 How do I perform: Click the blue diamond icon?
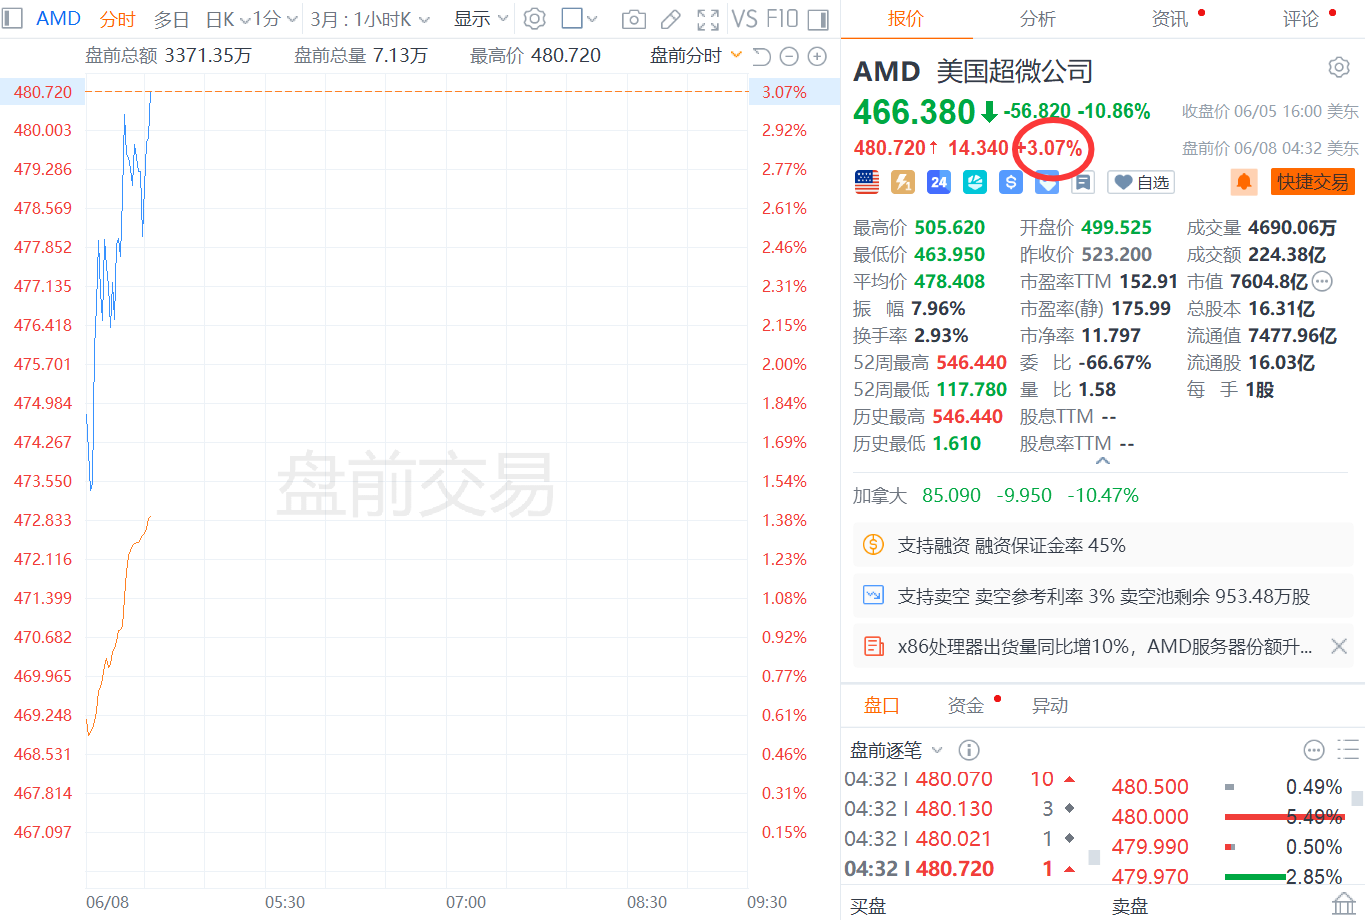pos(1047,184)
